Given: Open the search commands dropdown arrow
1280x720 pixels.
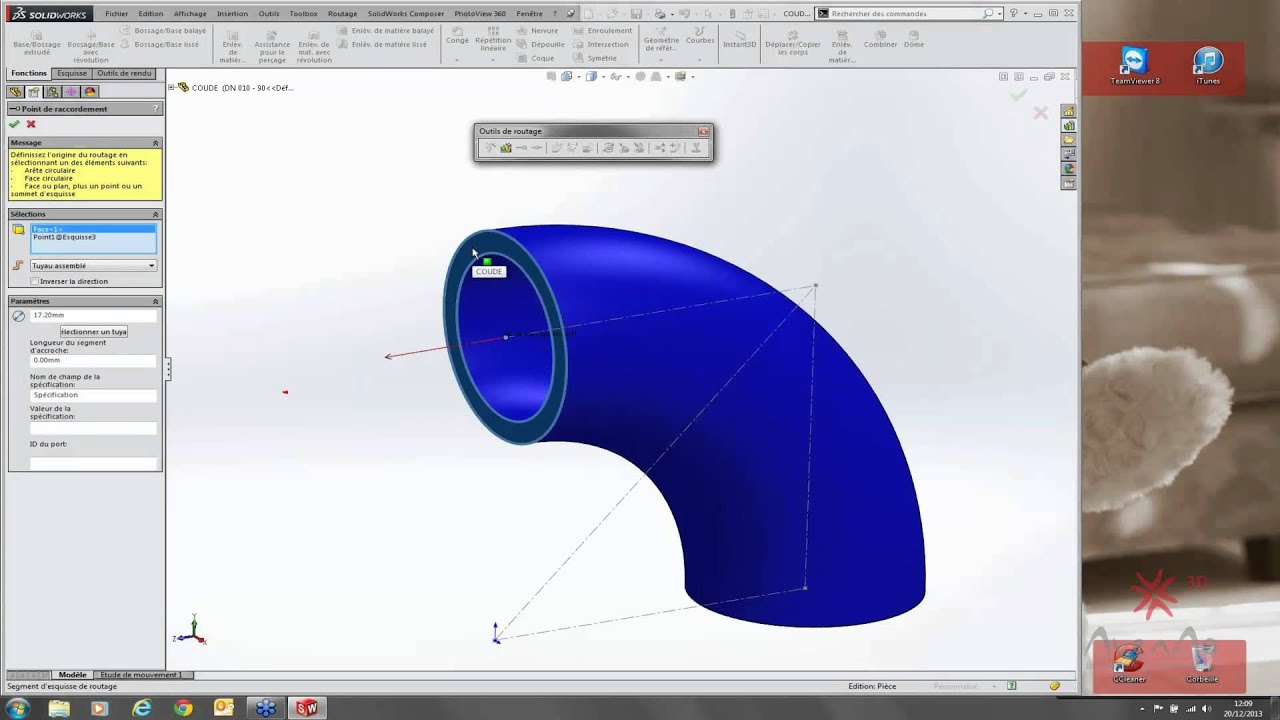Looking at the screenshot, I should [x=1000, y=14].
